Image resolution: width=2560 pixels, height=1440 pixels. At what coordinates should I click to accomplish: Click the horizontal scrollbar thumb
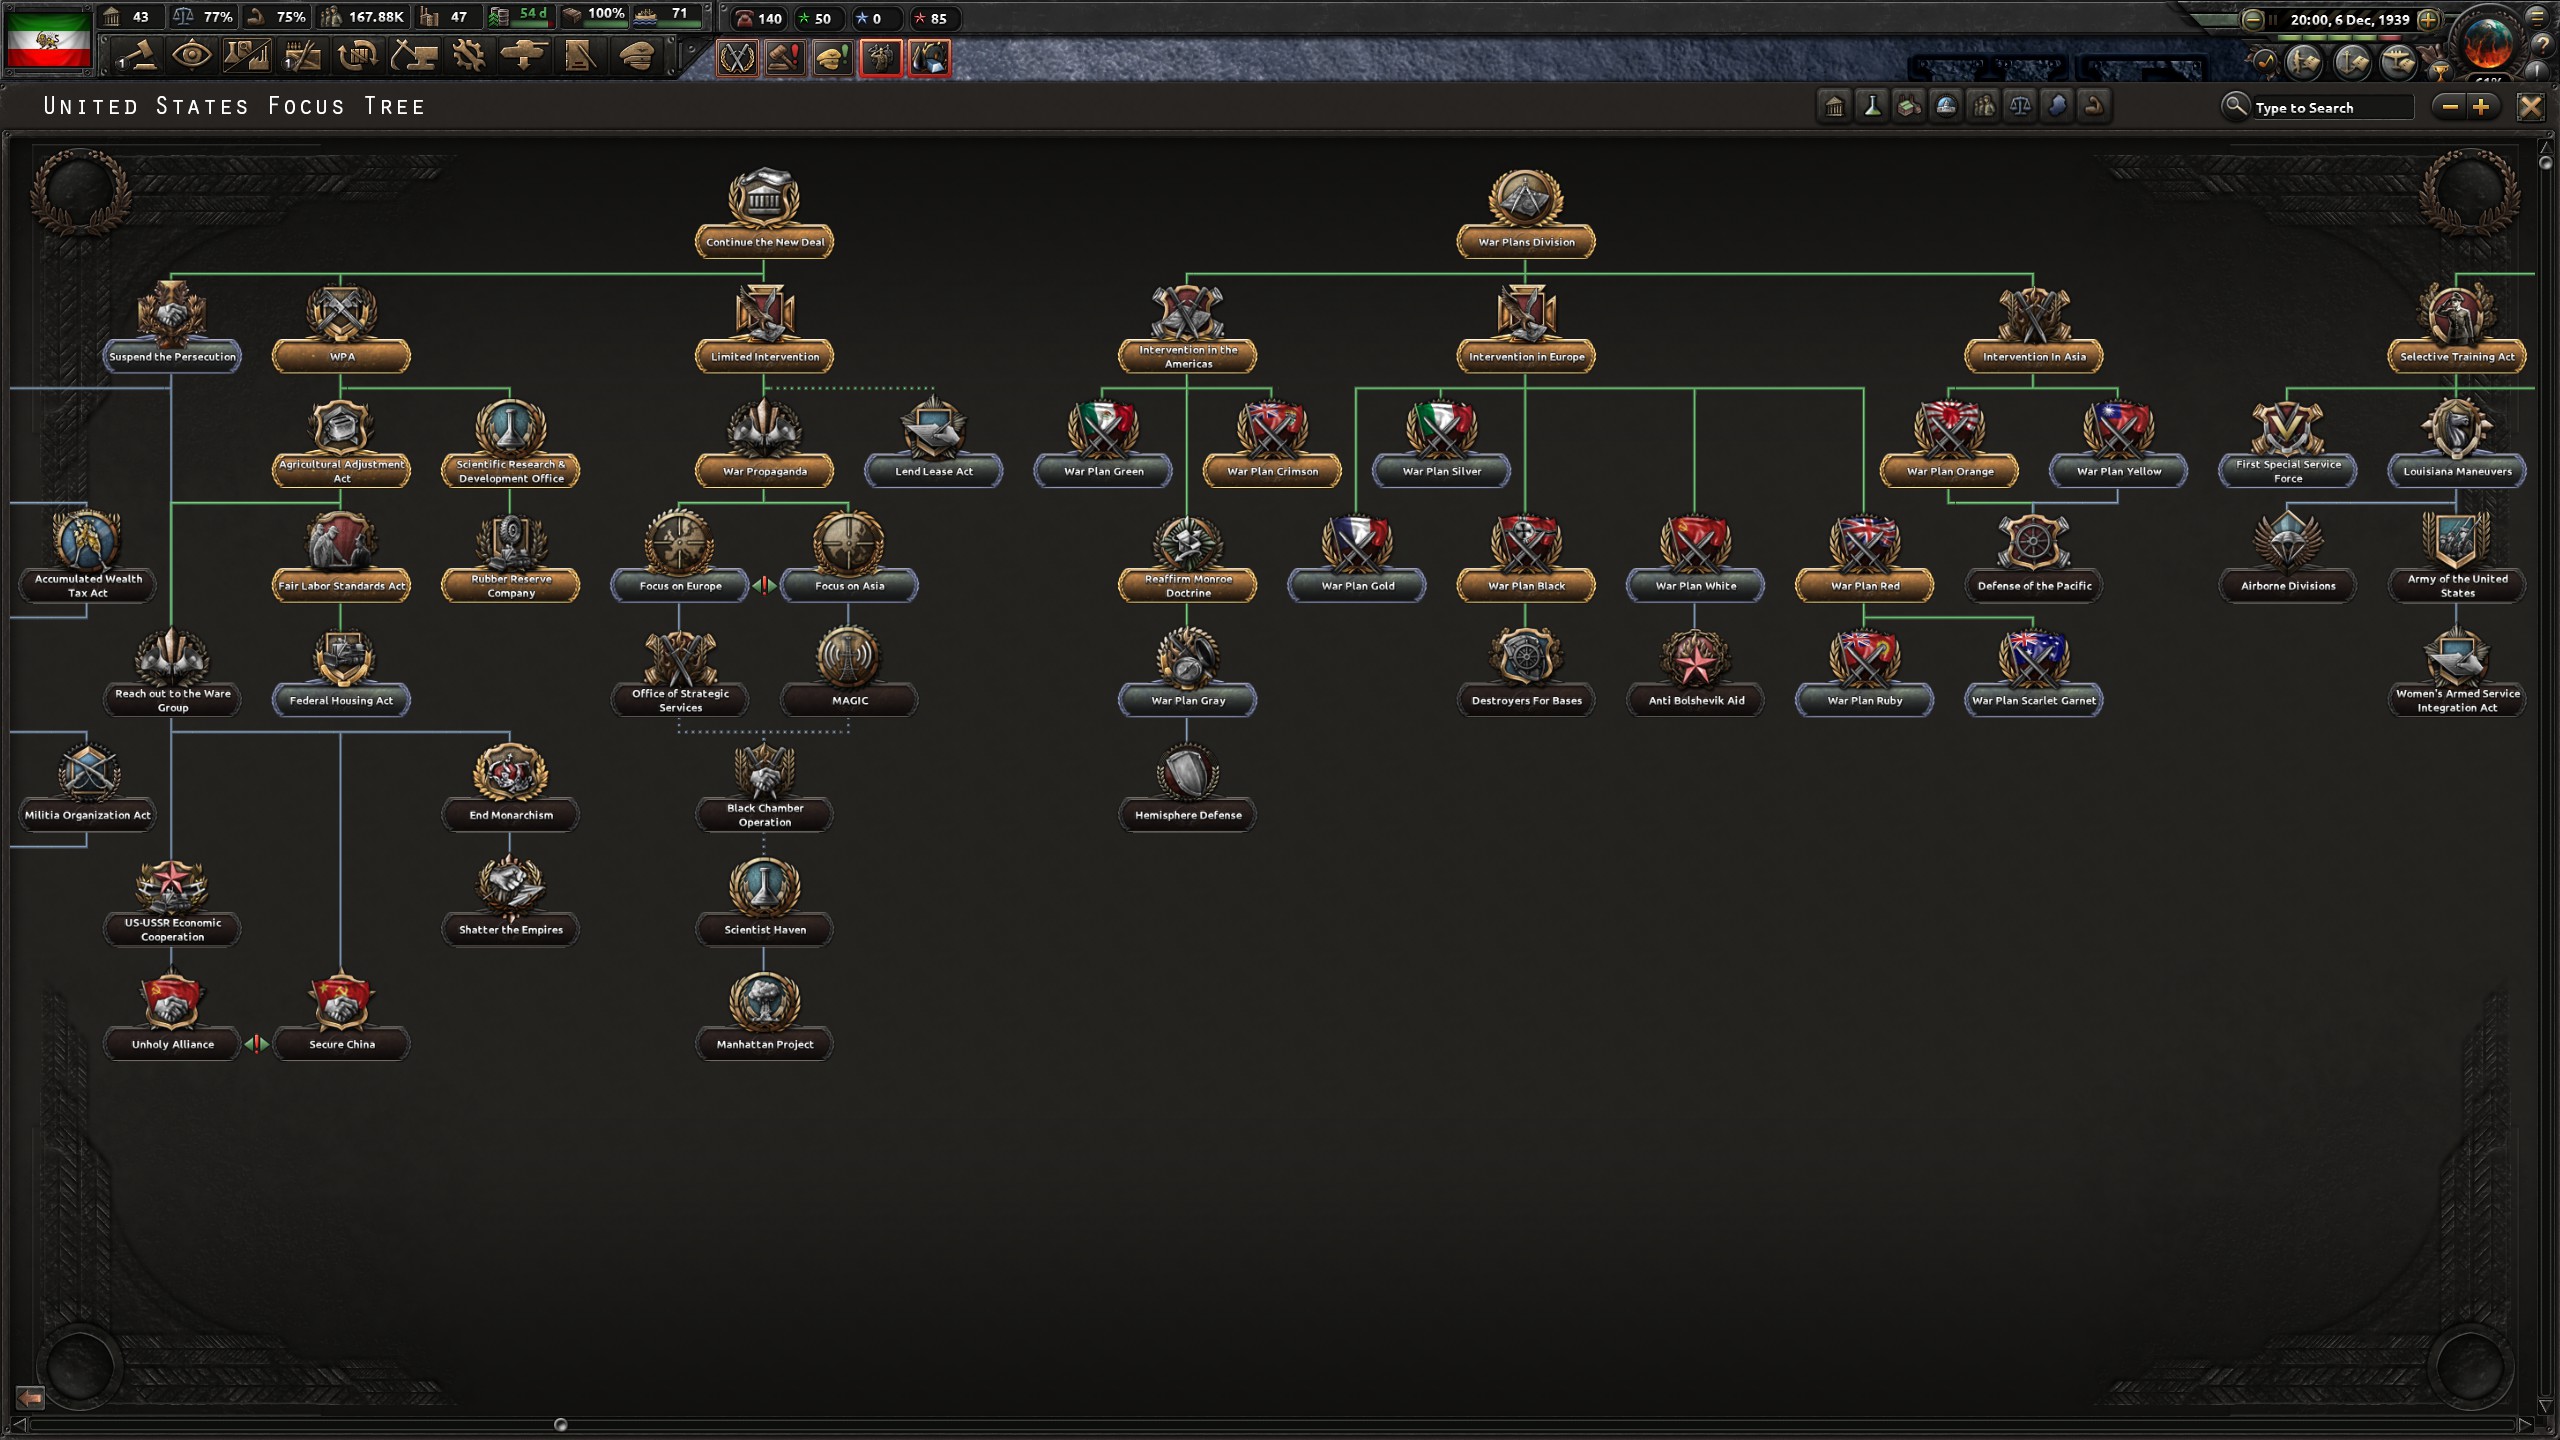(560, 1424)
